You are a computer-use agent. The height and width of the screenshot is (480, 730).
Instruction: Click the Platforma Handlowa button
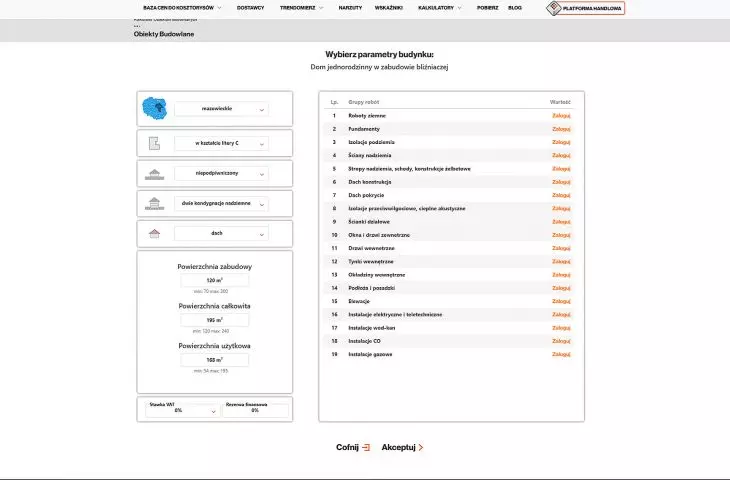tap(586, 8)
